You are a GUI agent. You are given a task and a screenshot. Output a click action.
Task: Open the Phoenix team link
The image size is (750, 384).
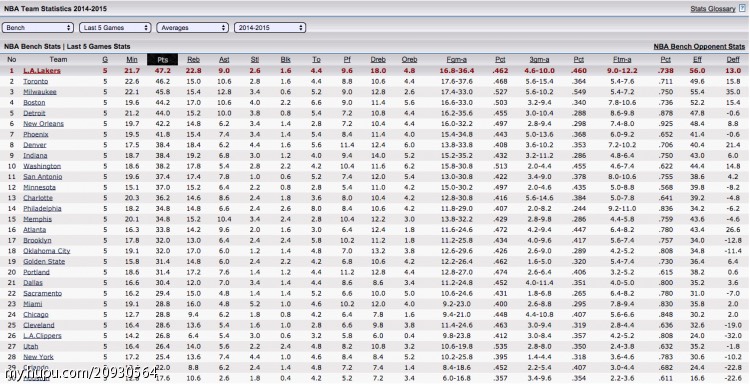coord(36,134)
